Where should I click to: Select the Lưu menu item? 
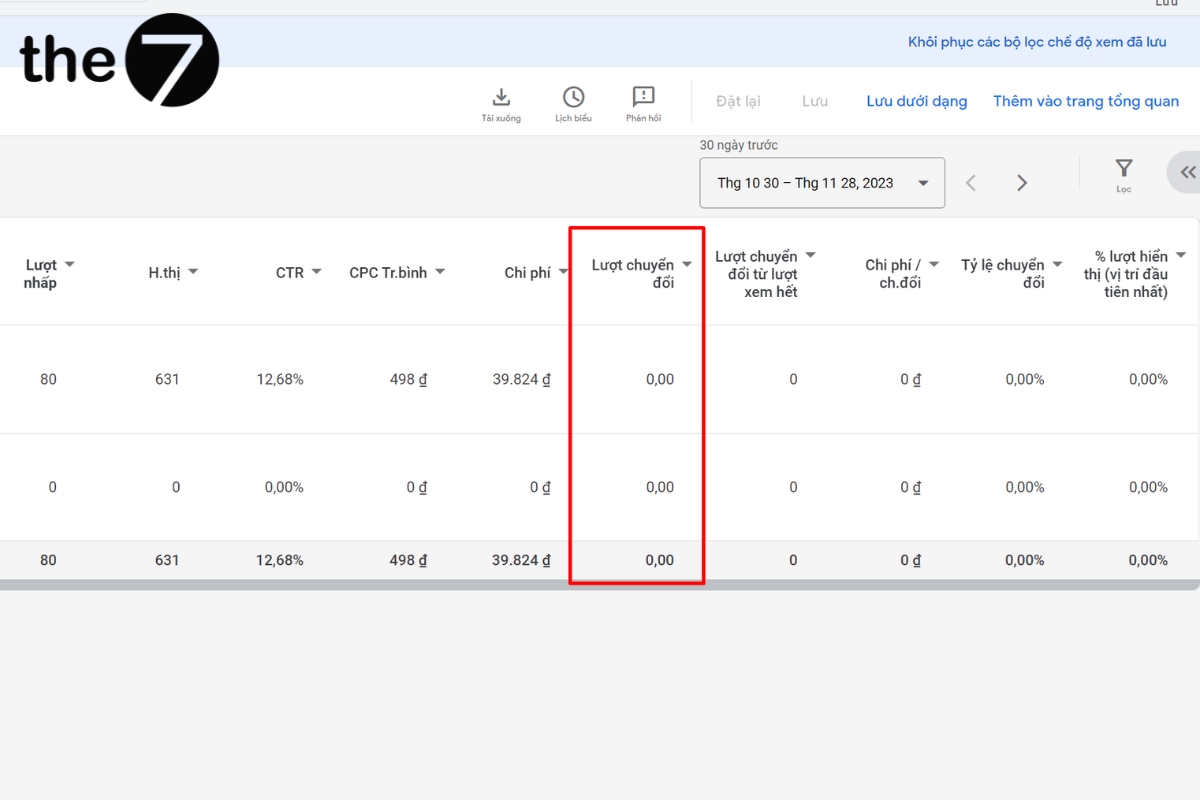[815, 101]
